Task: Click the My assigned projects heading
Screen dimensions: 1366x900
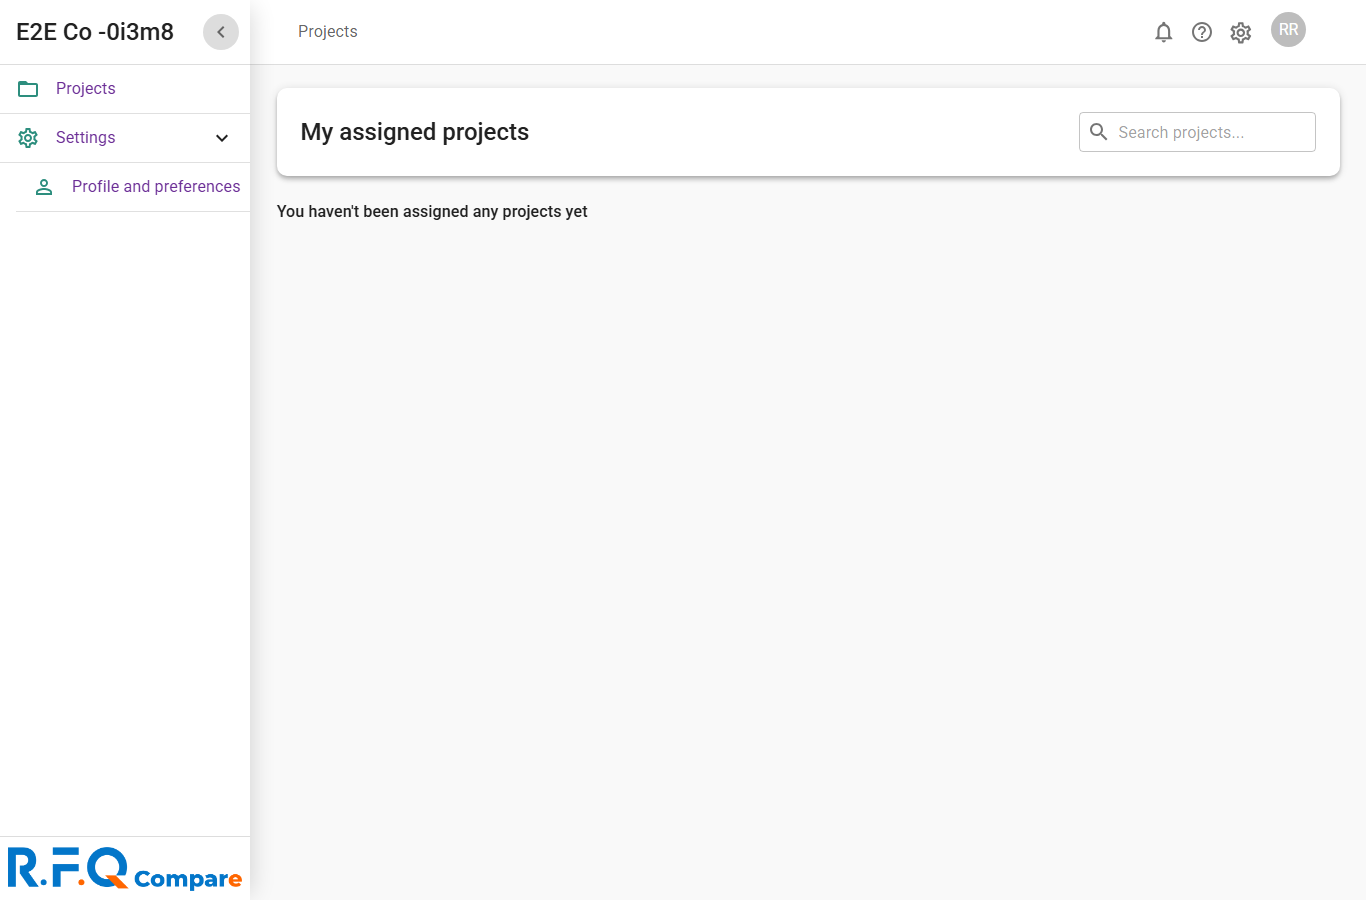Action: point(415,132)
